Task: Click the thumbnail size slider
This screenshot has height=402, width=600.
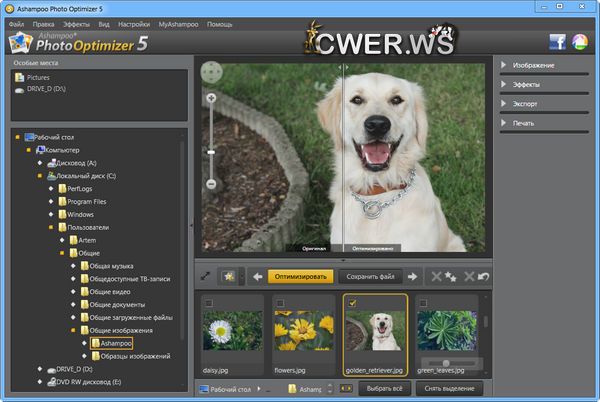Action: pyautogui.click(x=445, y=363)
